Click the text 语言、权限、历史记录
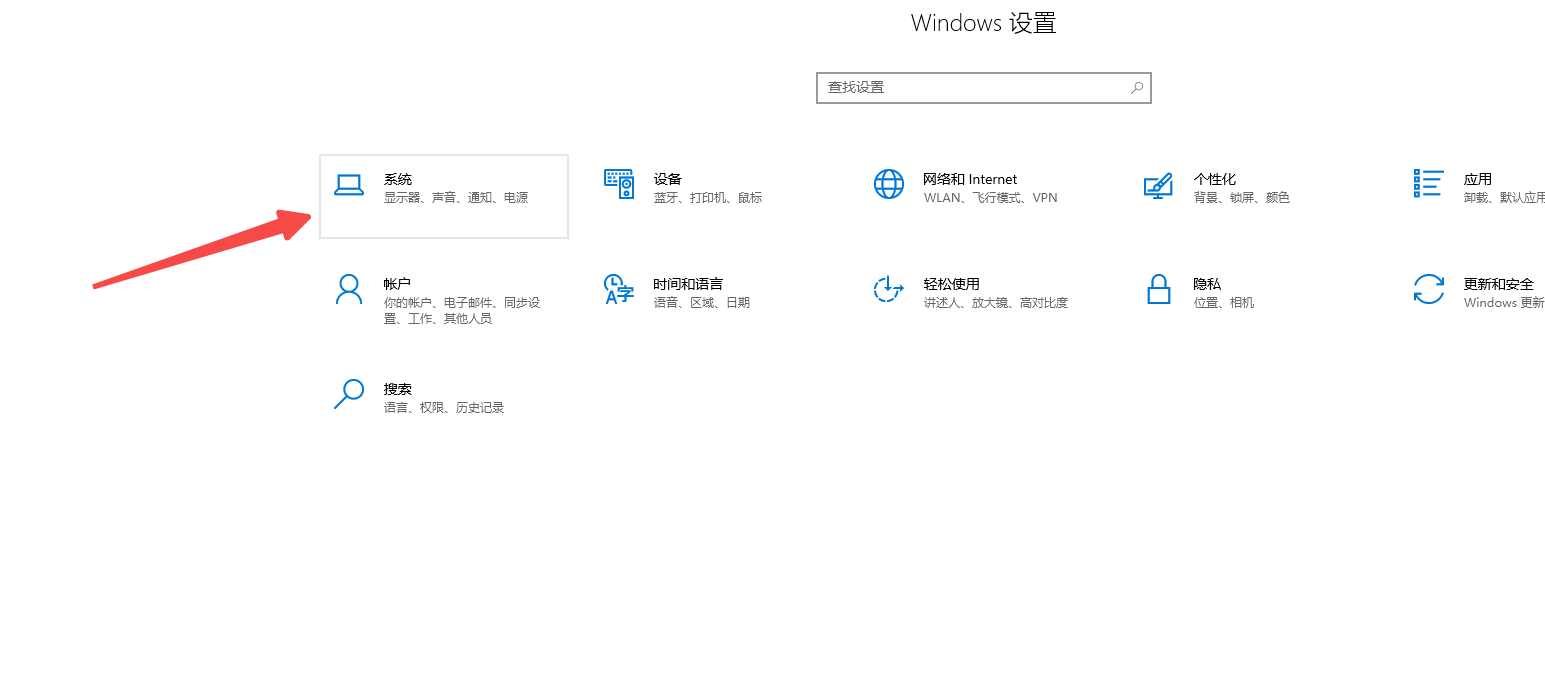1545x687 pixels. point(444,408)
